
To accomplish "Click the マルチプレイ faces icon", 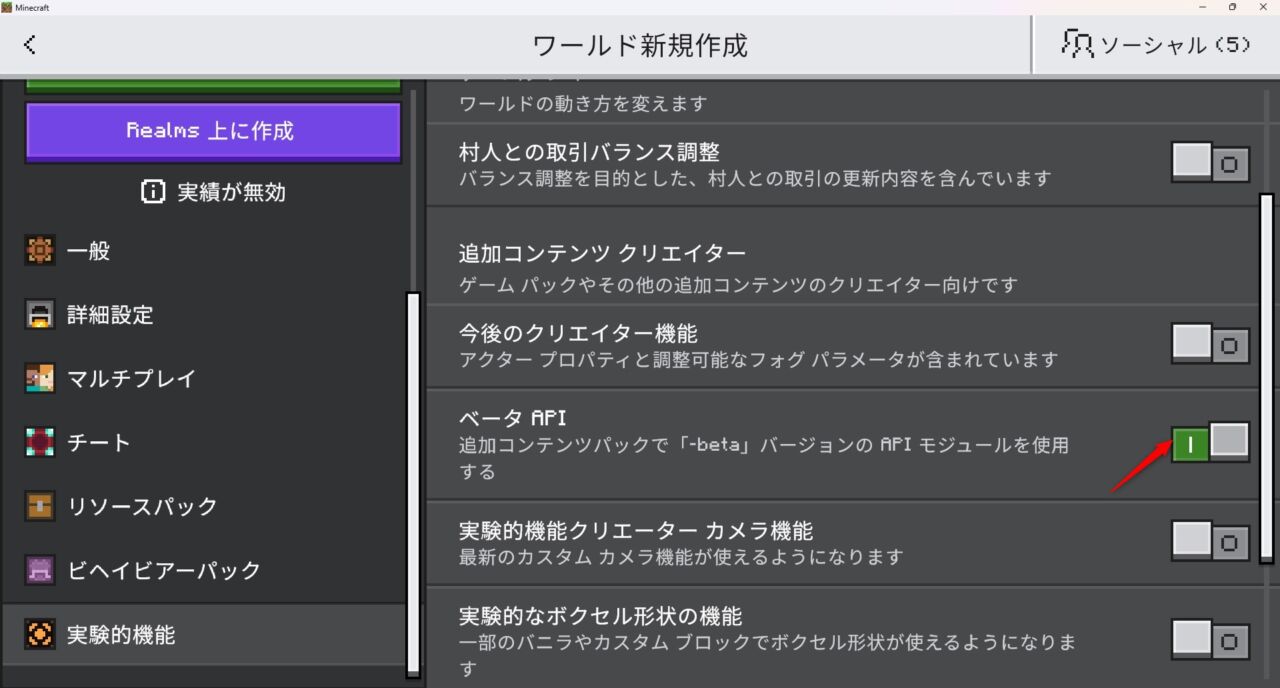I will (x=39, y=379).
